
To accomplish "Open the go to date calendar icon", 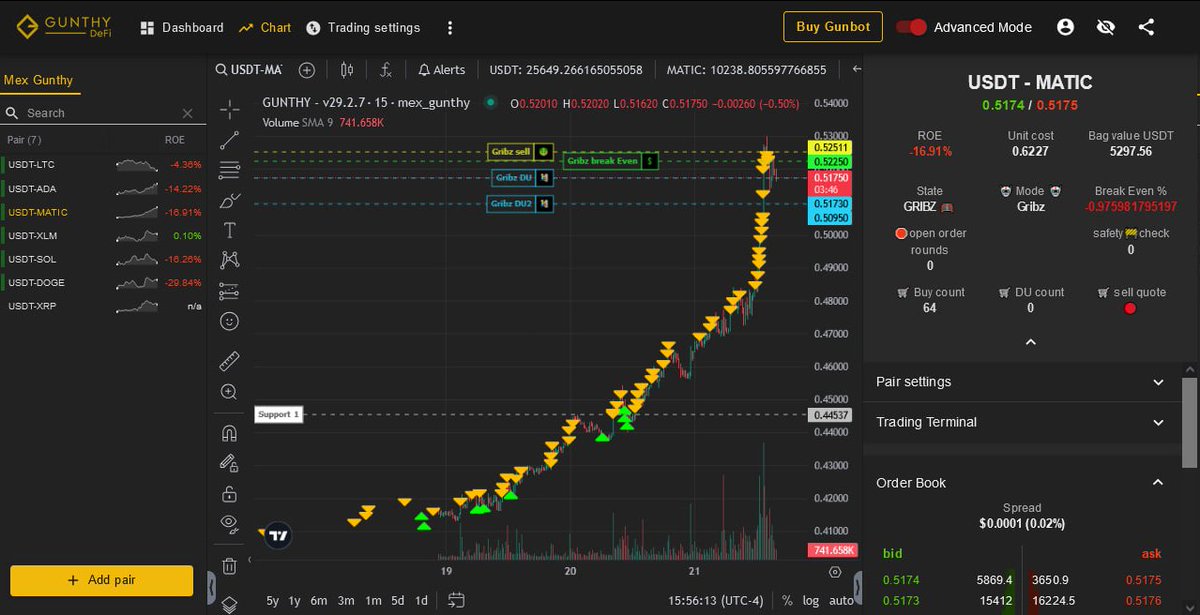I will 456,600.
